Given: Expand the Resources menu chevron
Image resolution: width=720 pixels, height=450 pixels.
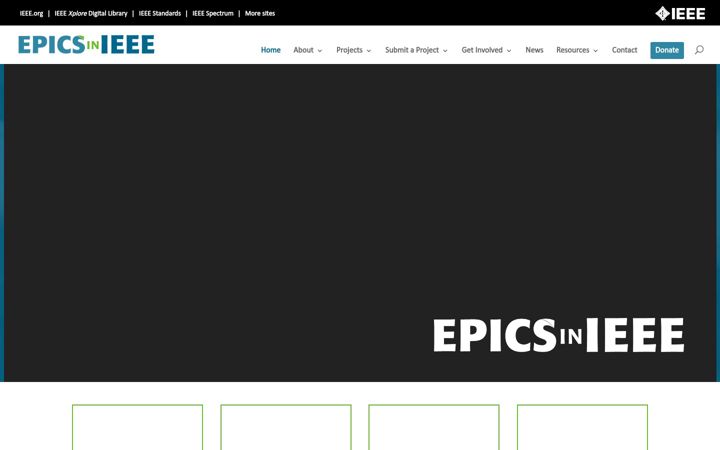Looking at the screenshot, I should (596, 51).
